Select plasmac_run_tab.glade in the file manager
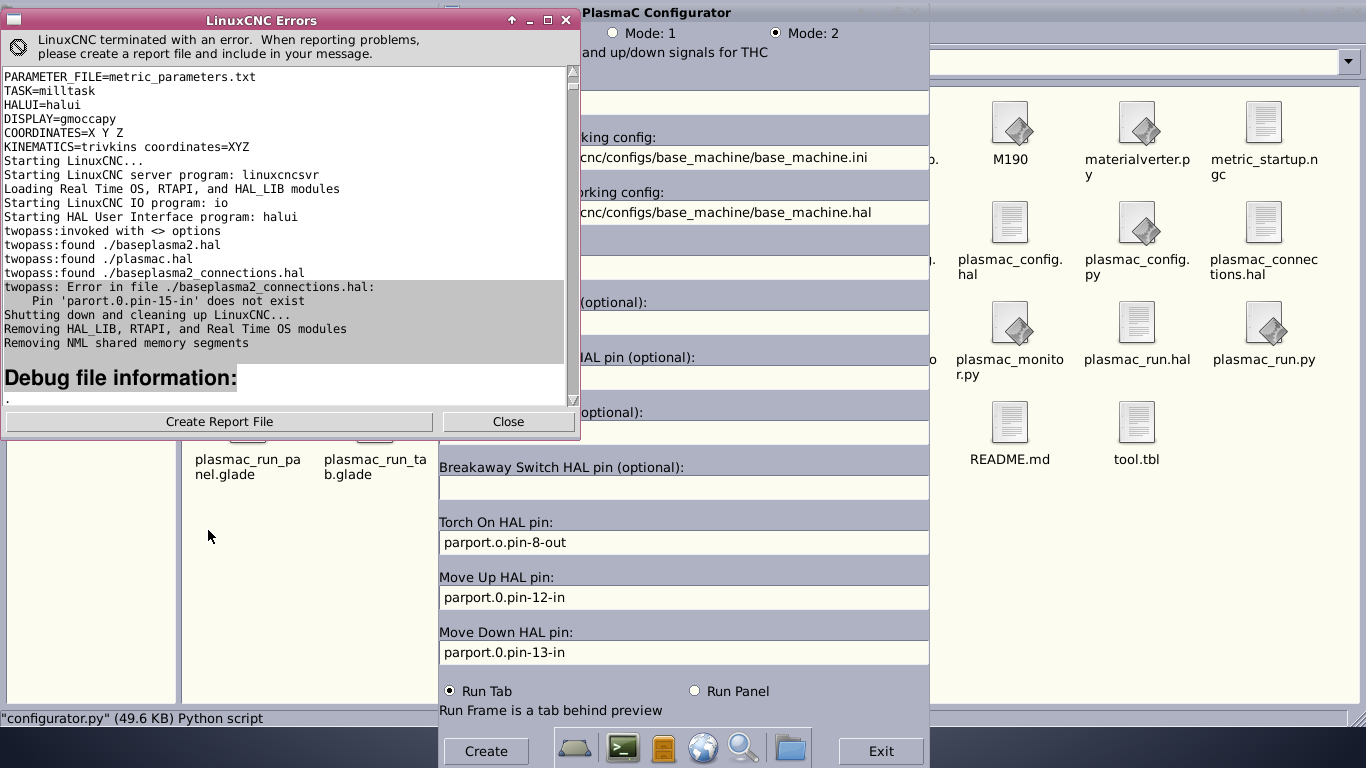This screenshot has width=1366, height=768. [375, 467]
